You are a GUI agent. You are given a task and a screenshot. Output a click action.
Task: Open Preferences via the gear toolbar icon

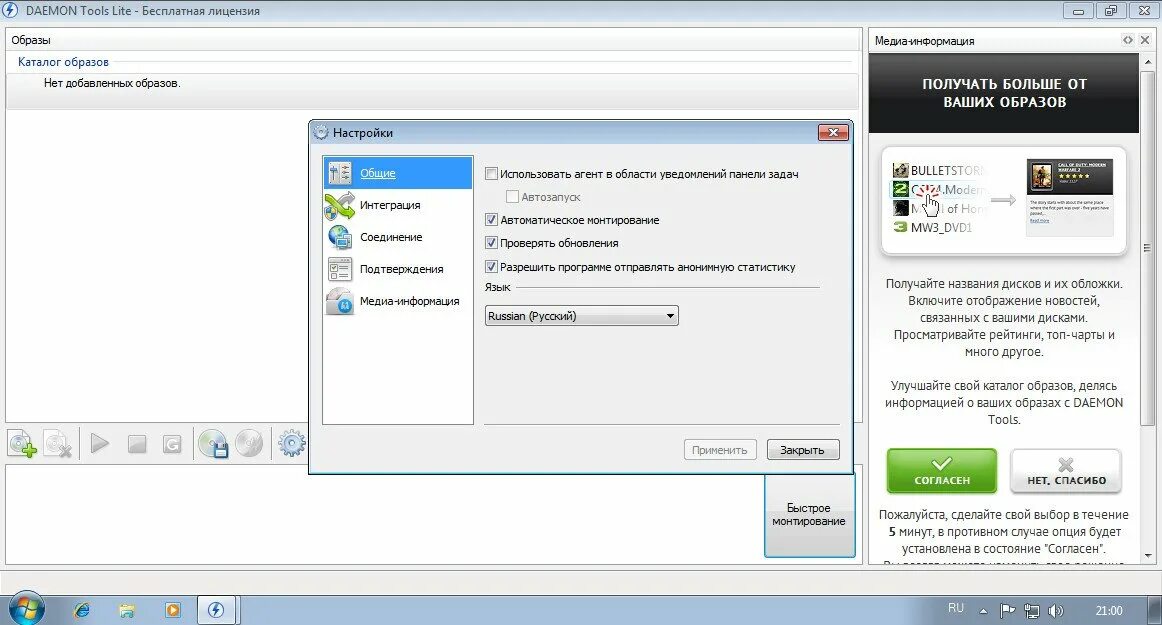click(291, 443)
